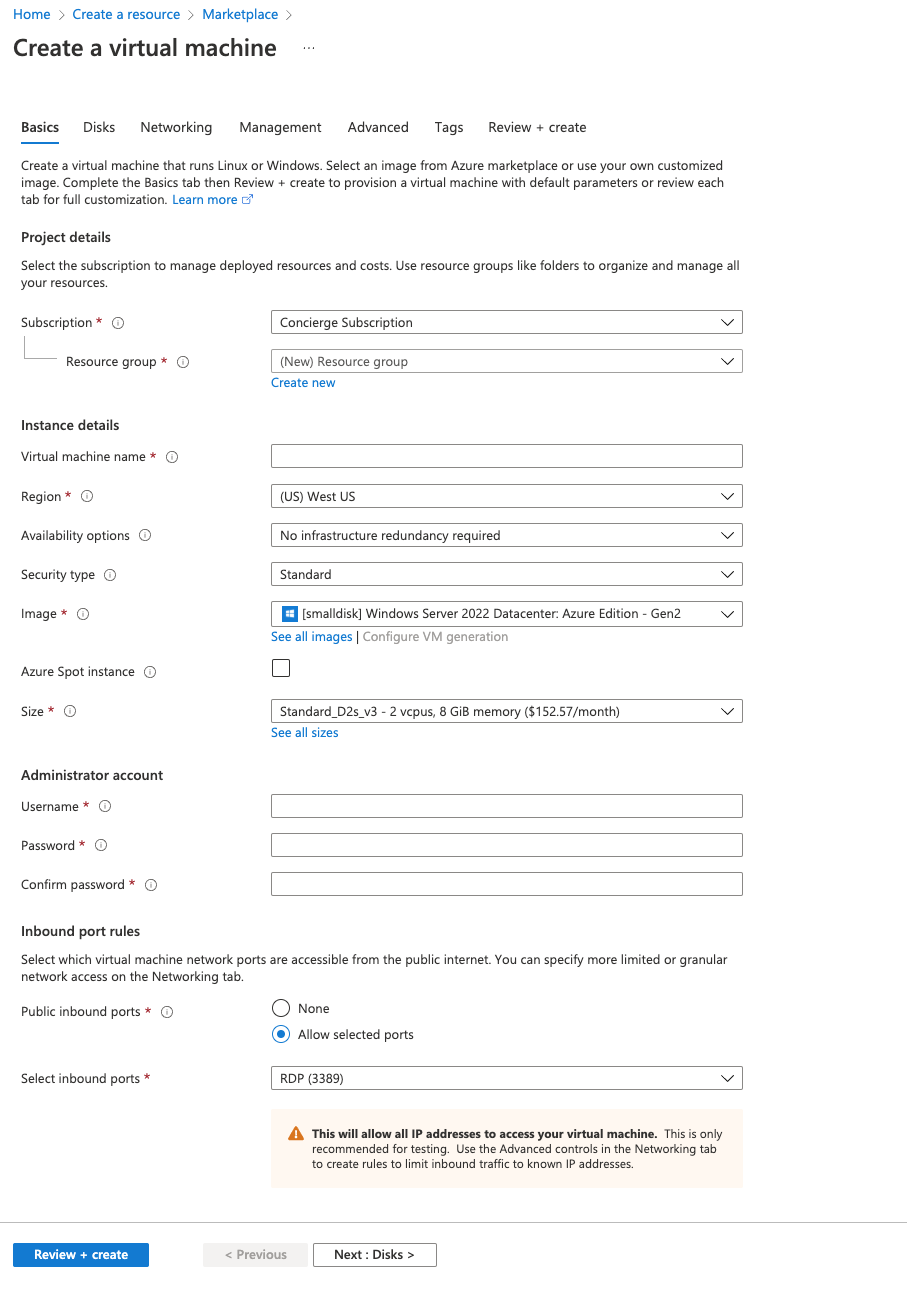Go to the Management tab
This screenshot has width=907, height=1290.
click(280, 127)
